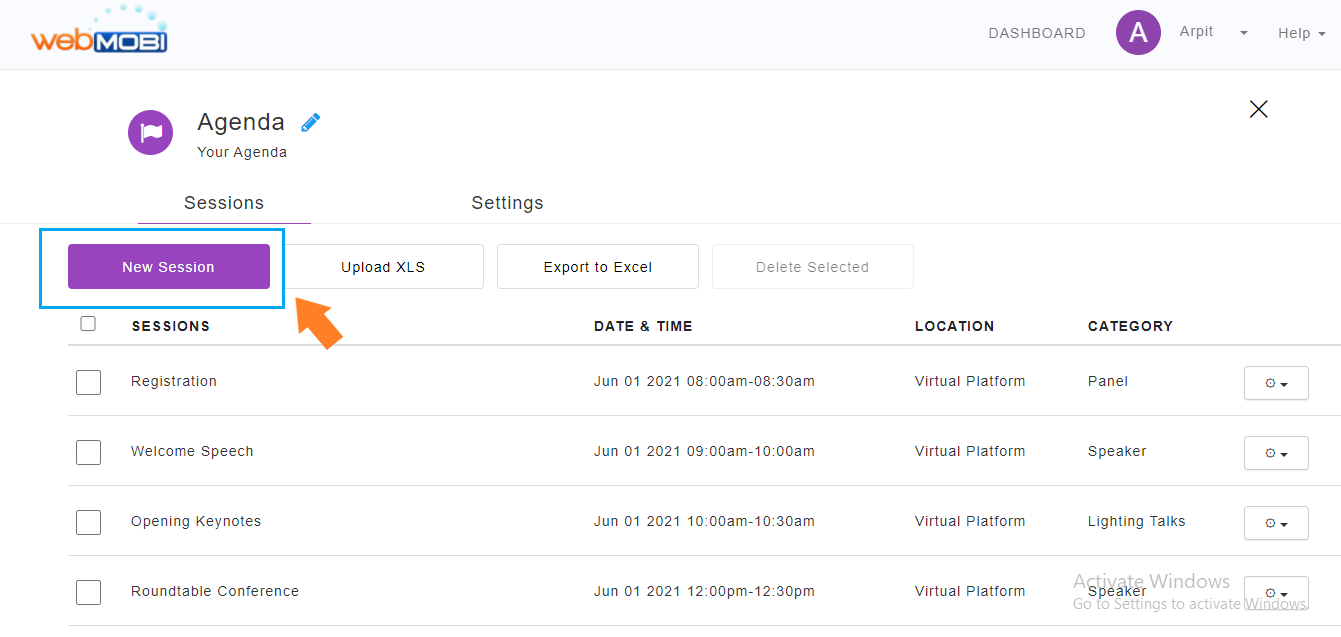1341x637 pixels.
Task: Click the SESSIONS column header
Action: click(171, 326)
